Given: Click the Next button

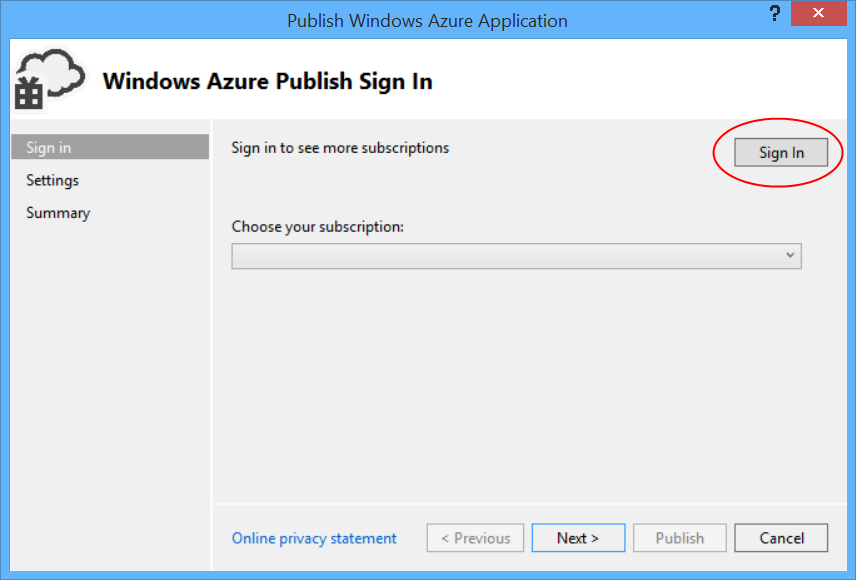Looking at the screenshot, I should click(578, 537).
